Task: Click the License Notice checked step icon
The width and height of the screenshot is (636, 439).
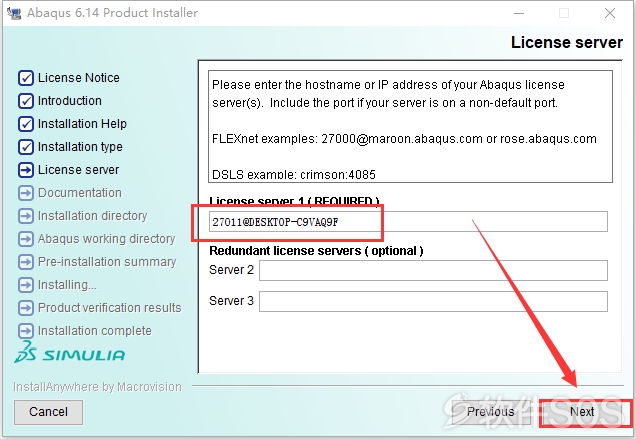Action: [26, 78]
